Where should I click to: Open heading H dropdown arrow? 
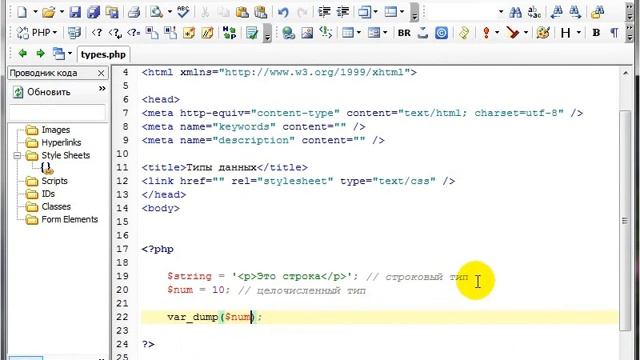579,32
